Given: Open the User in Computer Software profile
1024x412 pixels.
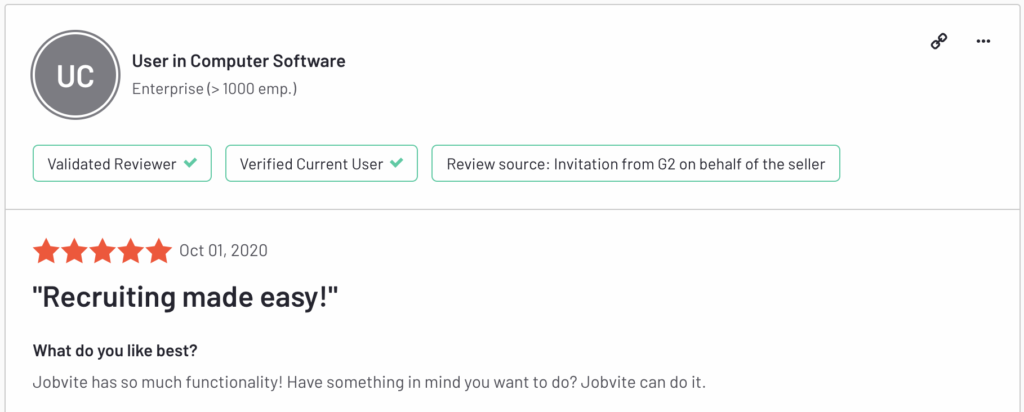Looking at the screenshot, I should (x=238, y=61).
